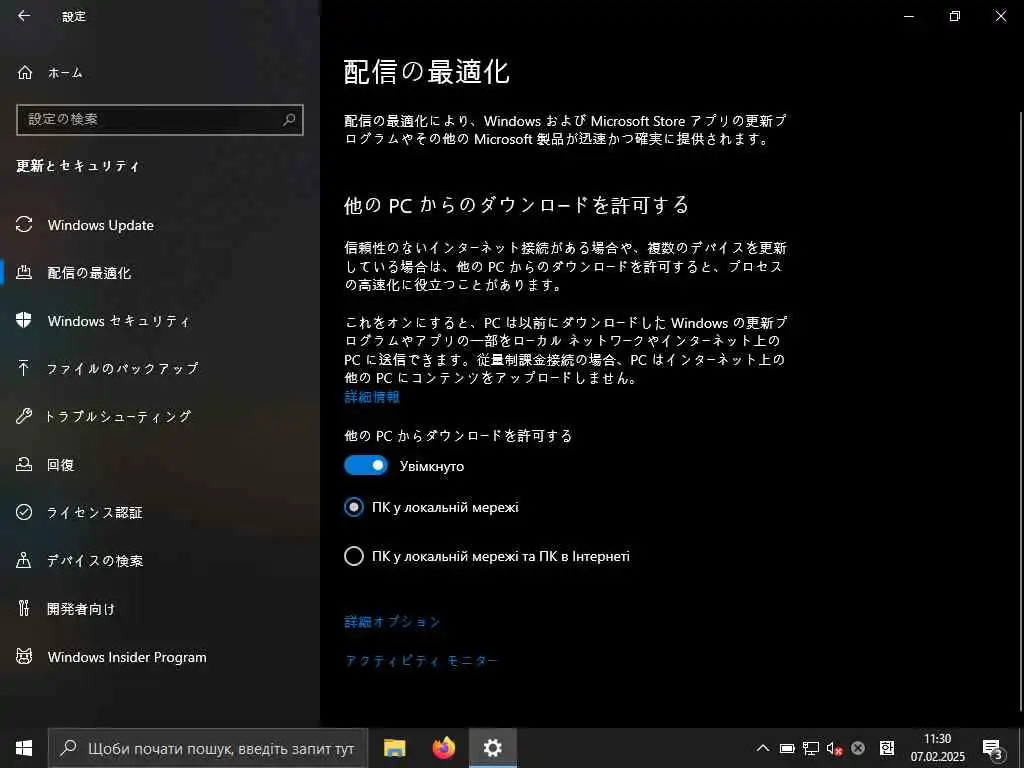
Task: Open 回復 section
Action: (160, 464)
